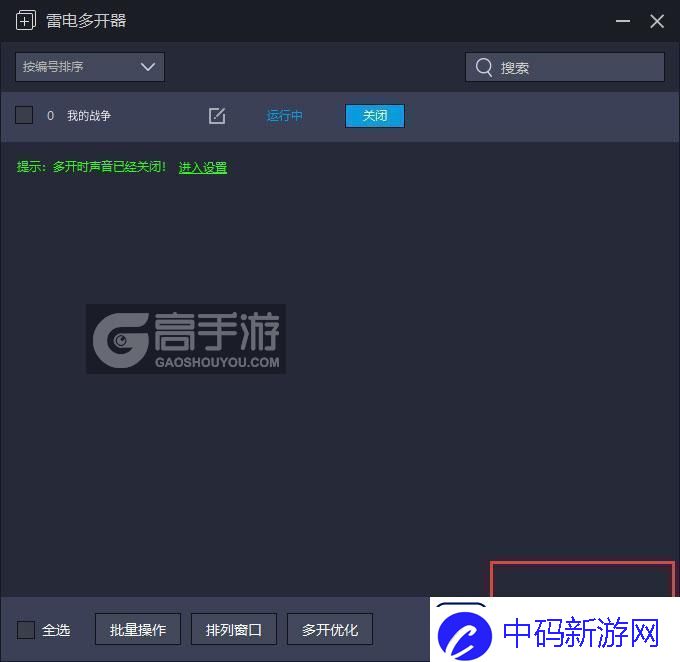Image resolution: width=680 pixels, height=662 pixels.
Task: Toggle the 全选 checkbox
Action: 26,629
